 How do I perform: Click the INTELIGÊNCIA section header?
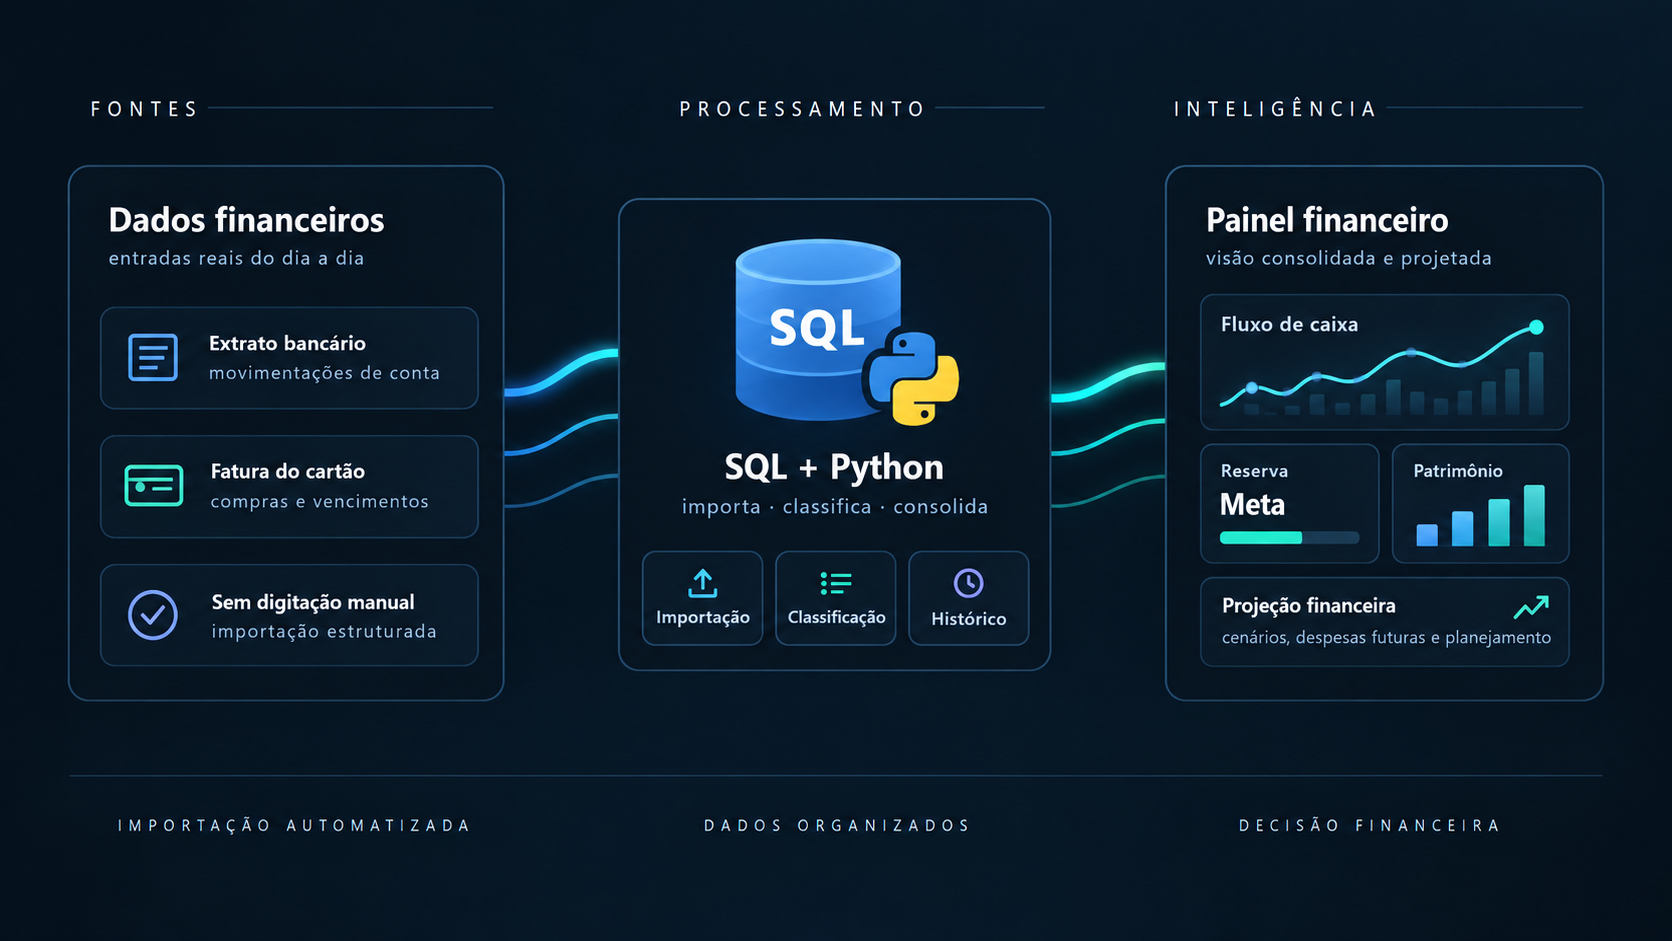click(1275, 108)
